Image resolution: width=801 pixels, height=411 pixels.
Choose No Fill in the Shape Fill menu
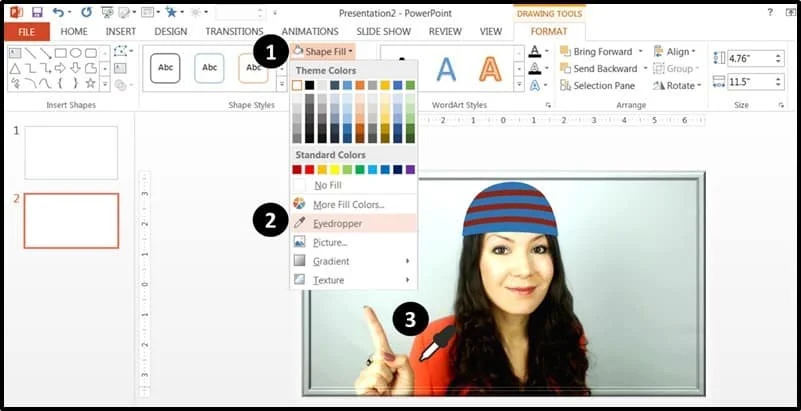coord(354,185)
